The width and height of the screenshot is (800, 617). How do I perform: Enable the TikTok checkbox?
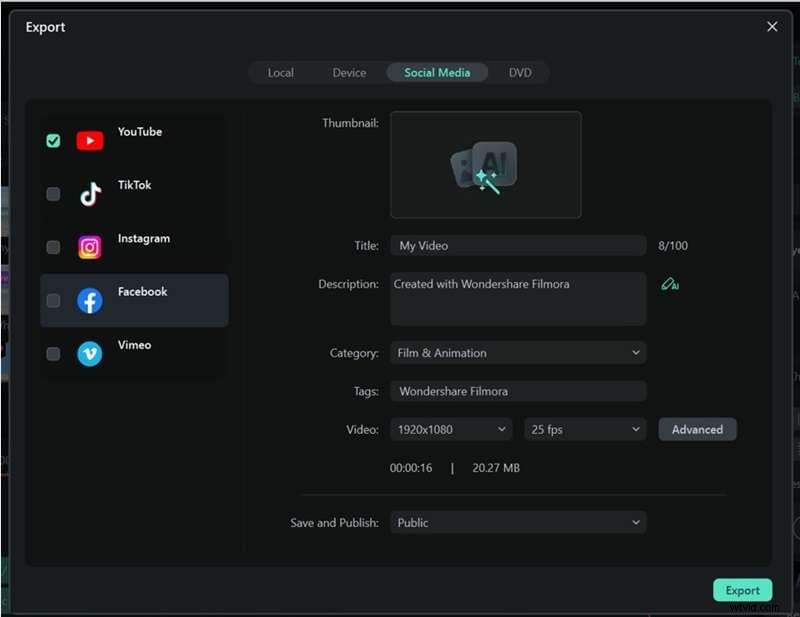click(53, 194)
